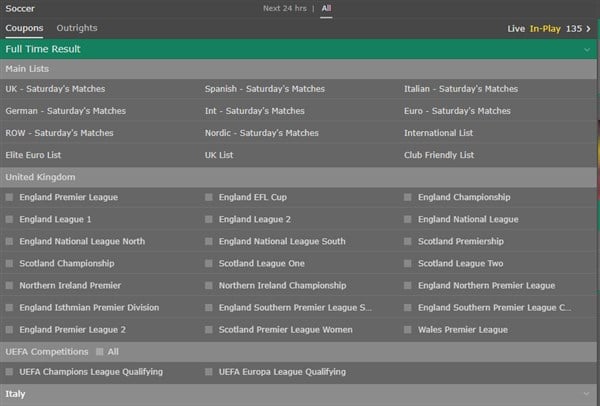The height and width of the screenshot is (406, 600).
Task: Open German - Saturday's Matches list
Action: point(65,111)
